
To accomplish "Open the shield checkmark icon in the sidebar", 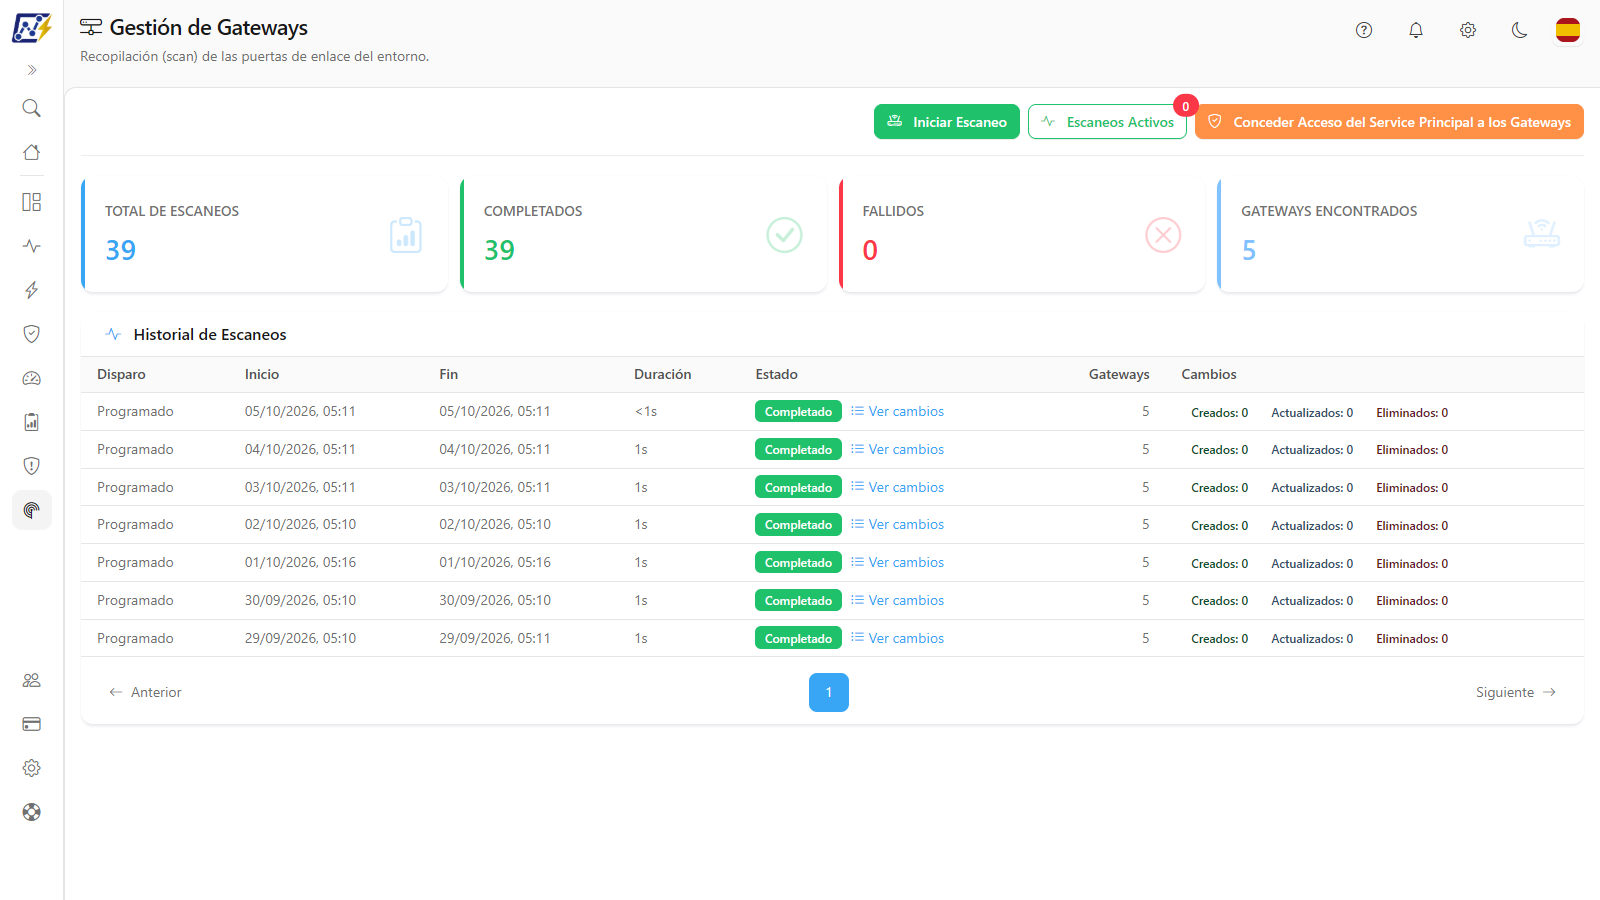I will (x=32, y=334).
